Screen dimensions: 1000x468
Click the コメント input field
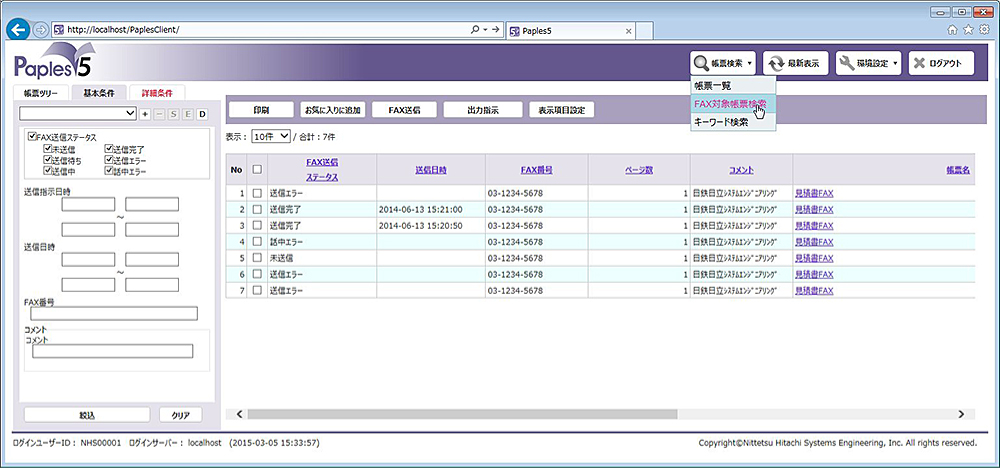112,351
